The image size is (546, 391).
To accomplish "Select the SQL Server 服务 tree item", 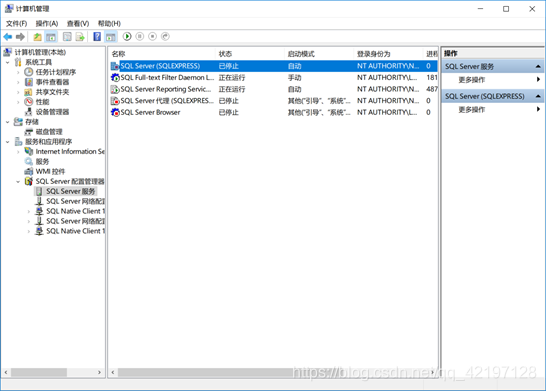I will [x=71, y=191].
